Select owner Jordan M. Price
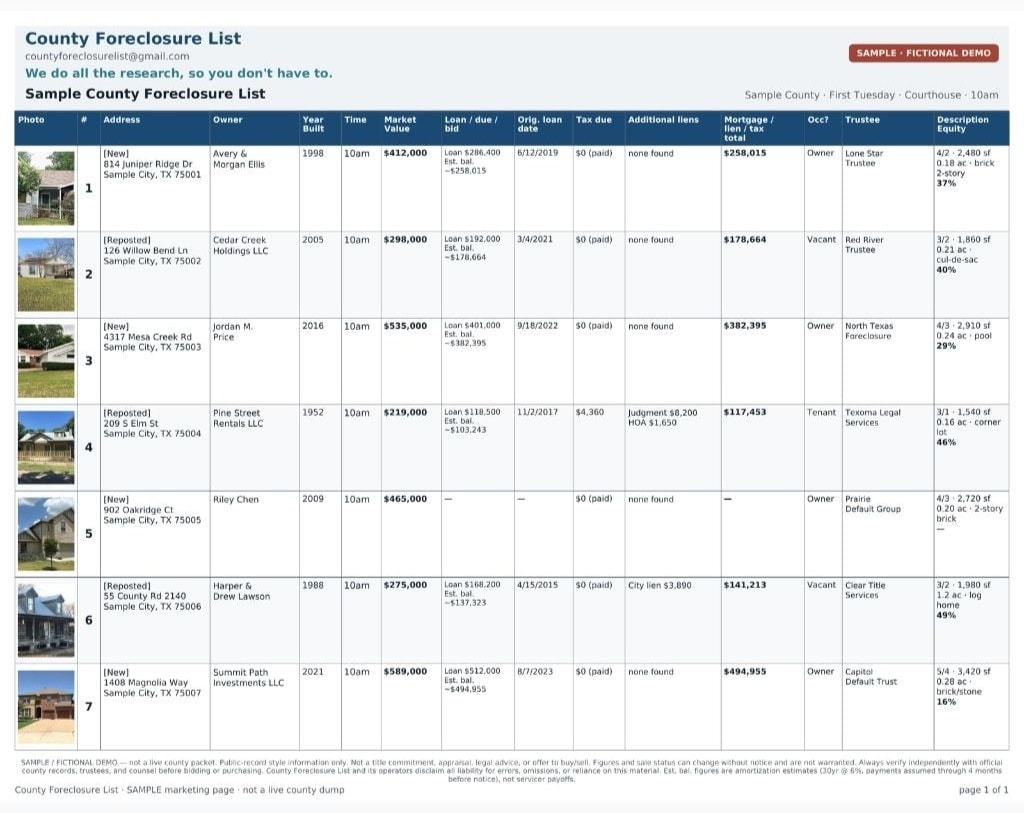The width and height of the screenshot is (1024, 813). [232, 332]
